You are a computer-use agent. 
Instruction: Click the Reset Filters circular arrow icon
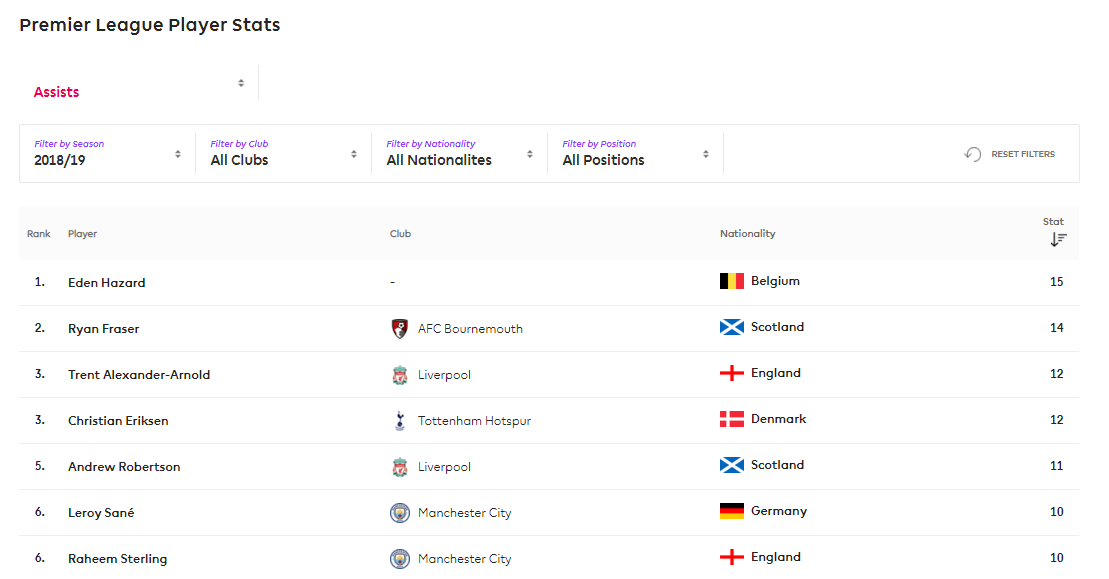point(973,154)
